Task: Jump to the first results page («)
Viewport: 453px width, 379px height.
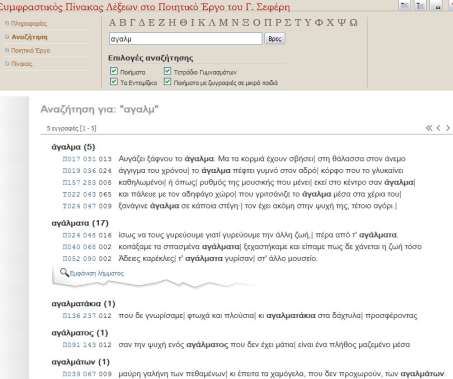Action: tap(429, 128)
